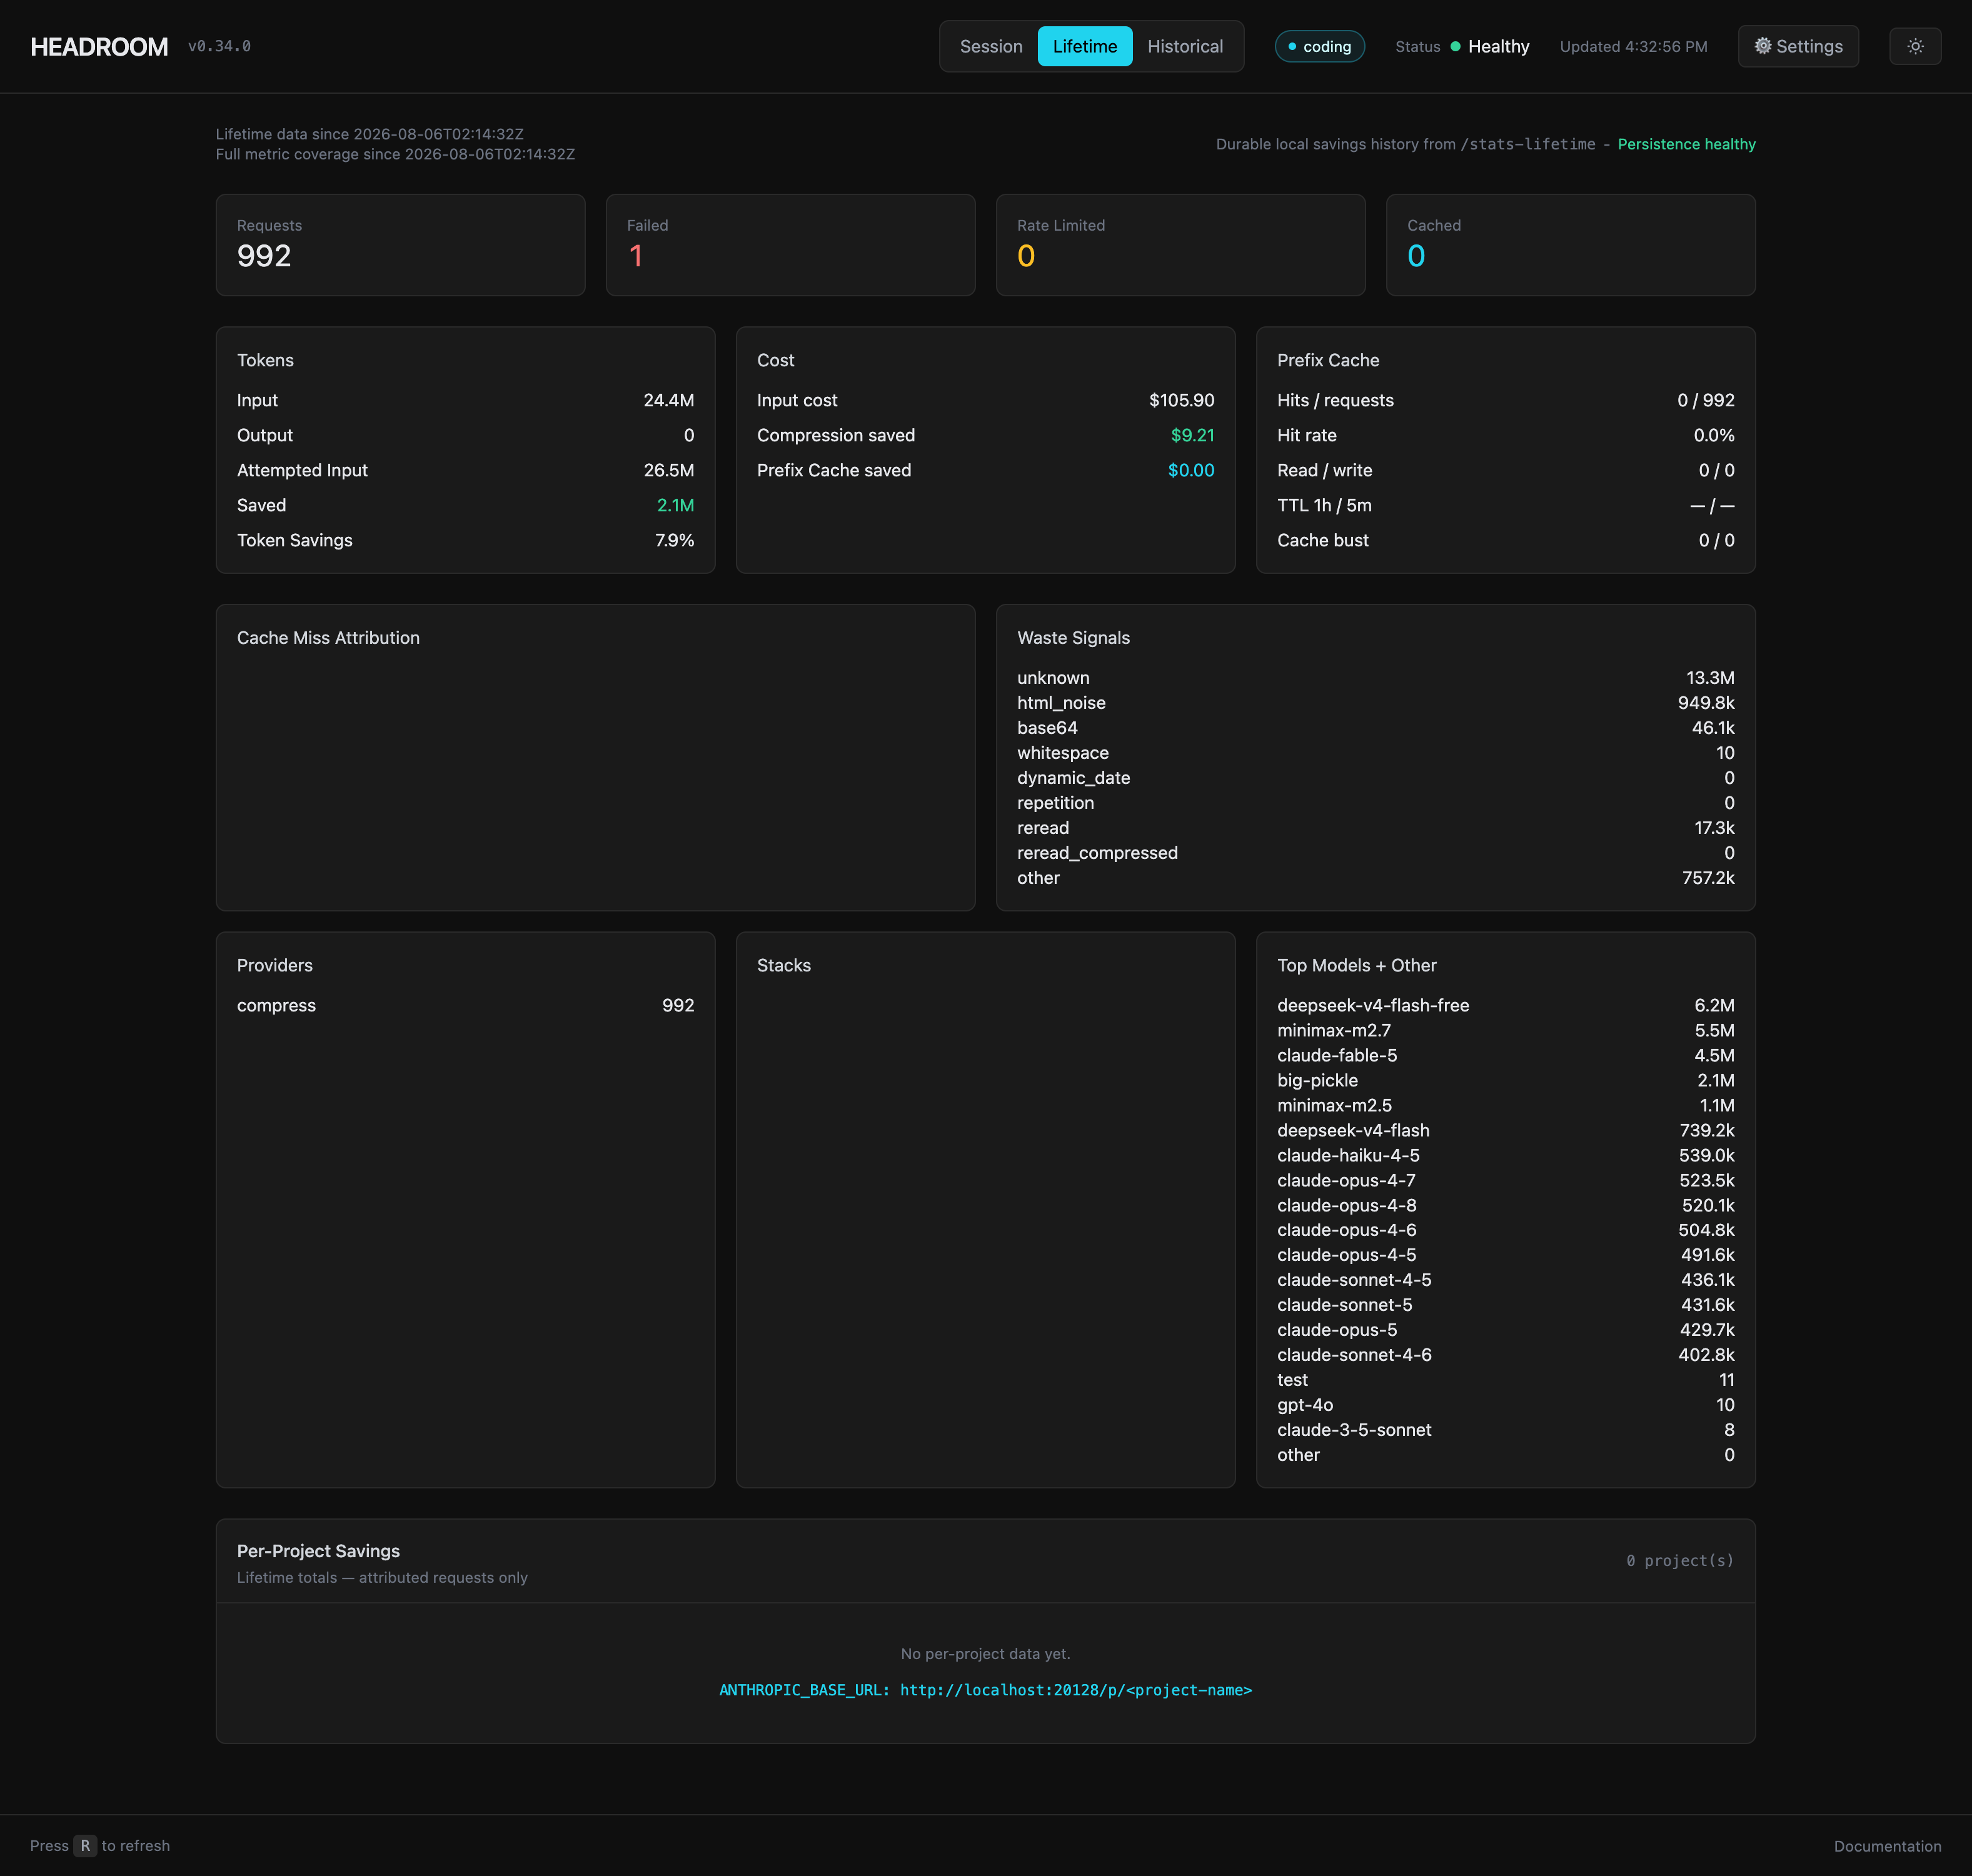Viewport: 1972px width, 1876px height.
Task: Click the Attempted Input value 26.5M
Action: (668, 470)
